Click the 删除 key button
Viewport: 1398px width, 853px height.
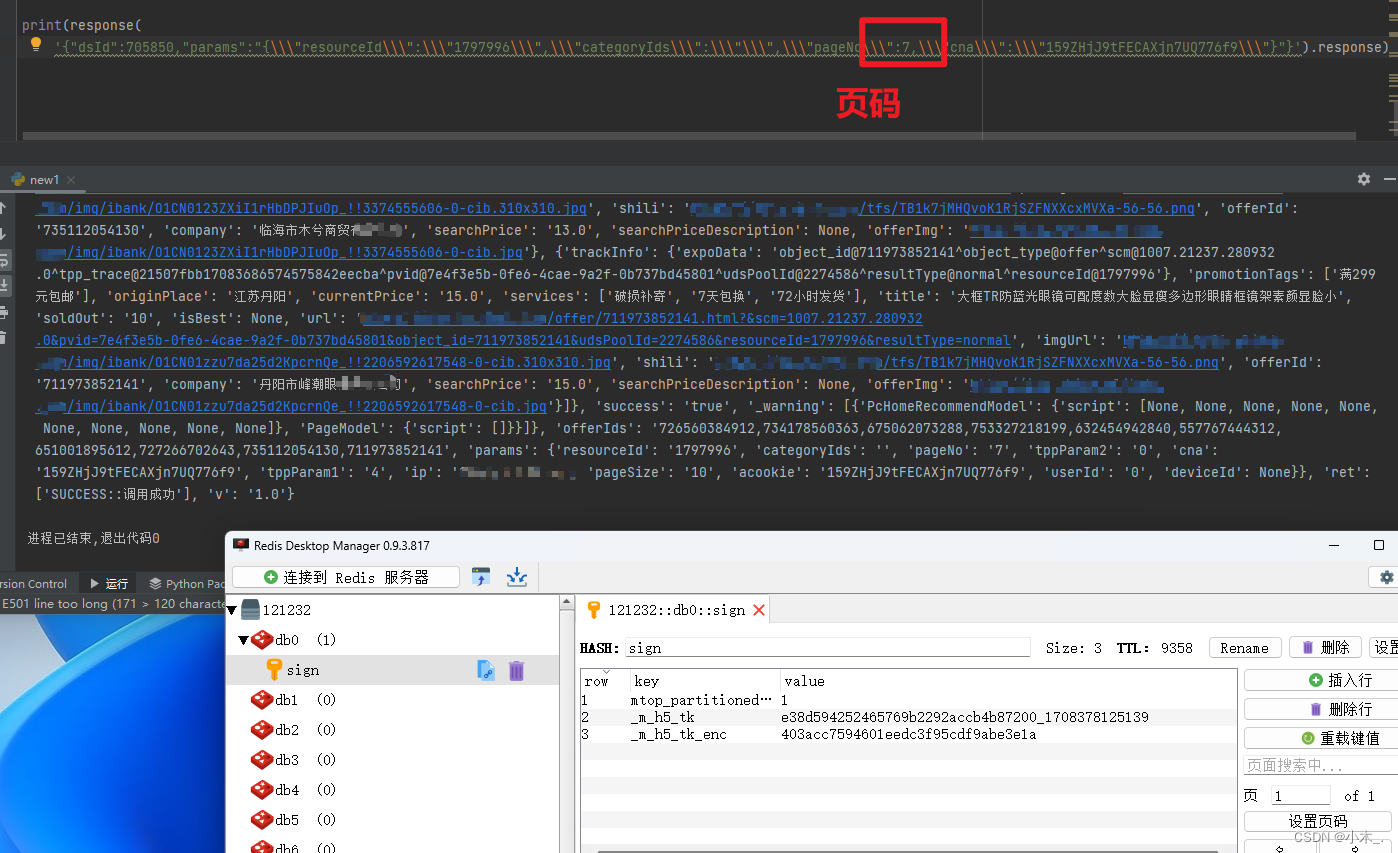[1326, 648]
